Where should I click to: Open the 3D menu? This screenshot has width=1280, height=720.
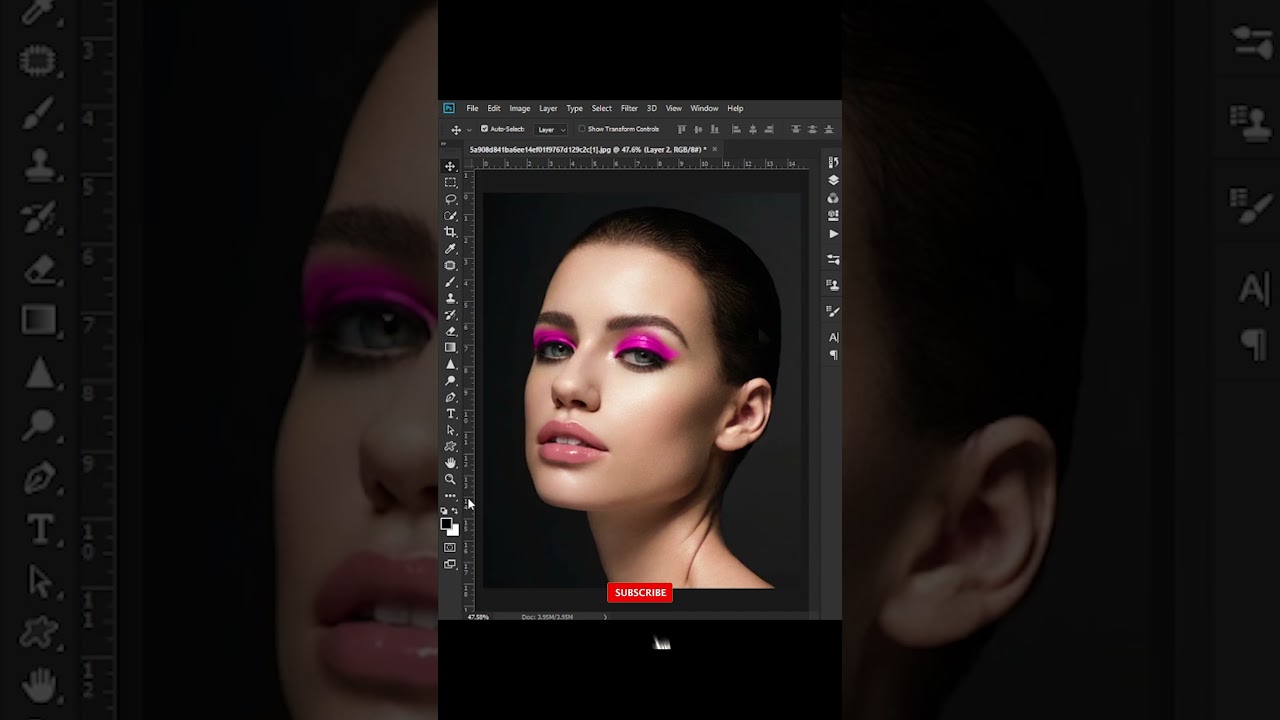click(652, 108)
